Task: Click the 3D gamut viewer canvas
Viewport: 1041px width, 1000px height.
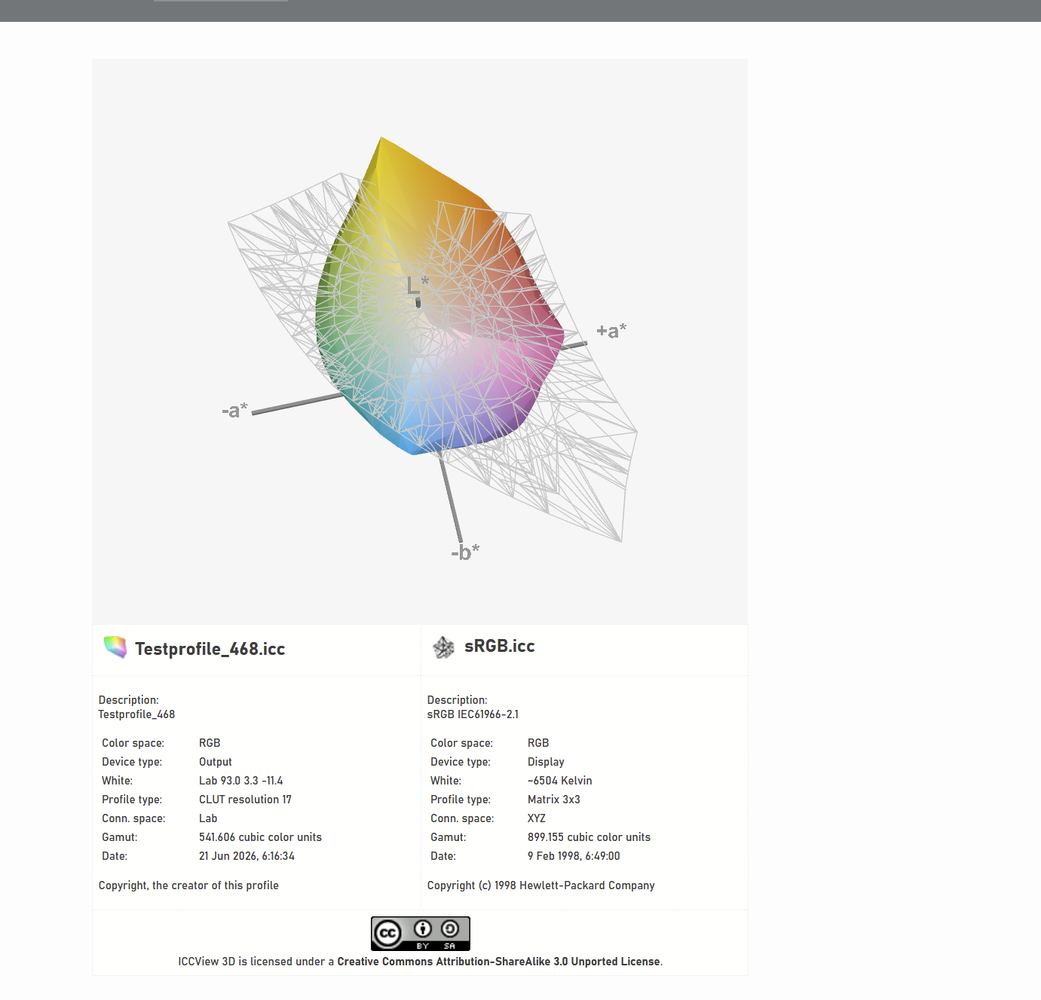Action: [420, 341]
